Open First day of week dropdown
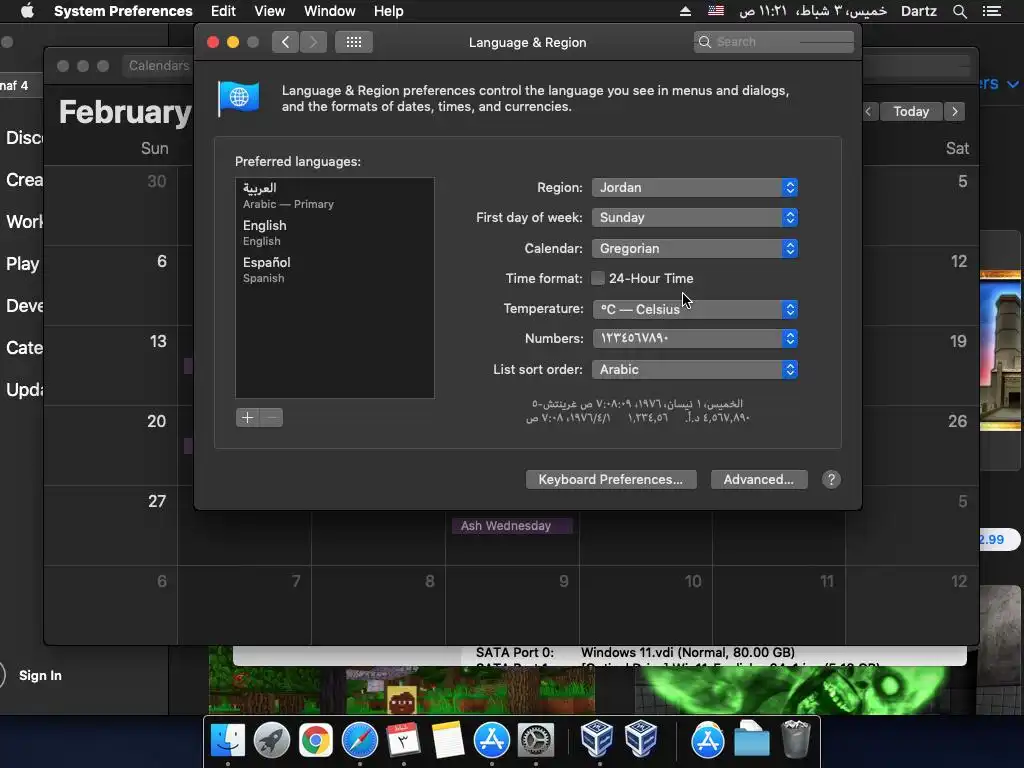Screen dimensions: 1024x768 [695, 217]
